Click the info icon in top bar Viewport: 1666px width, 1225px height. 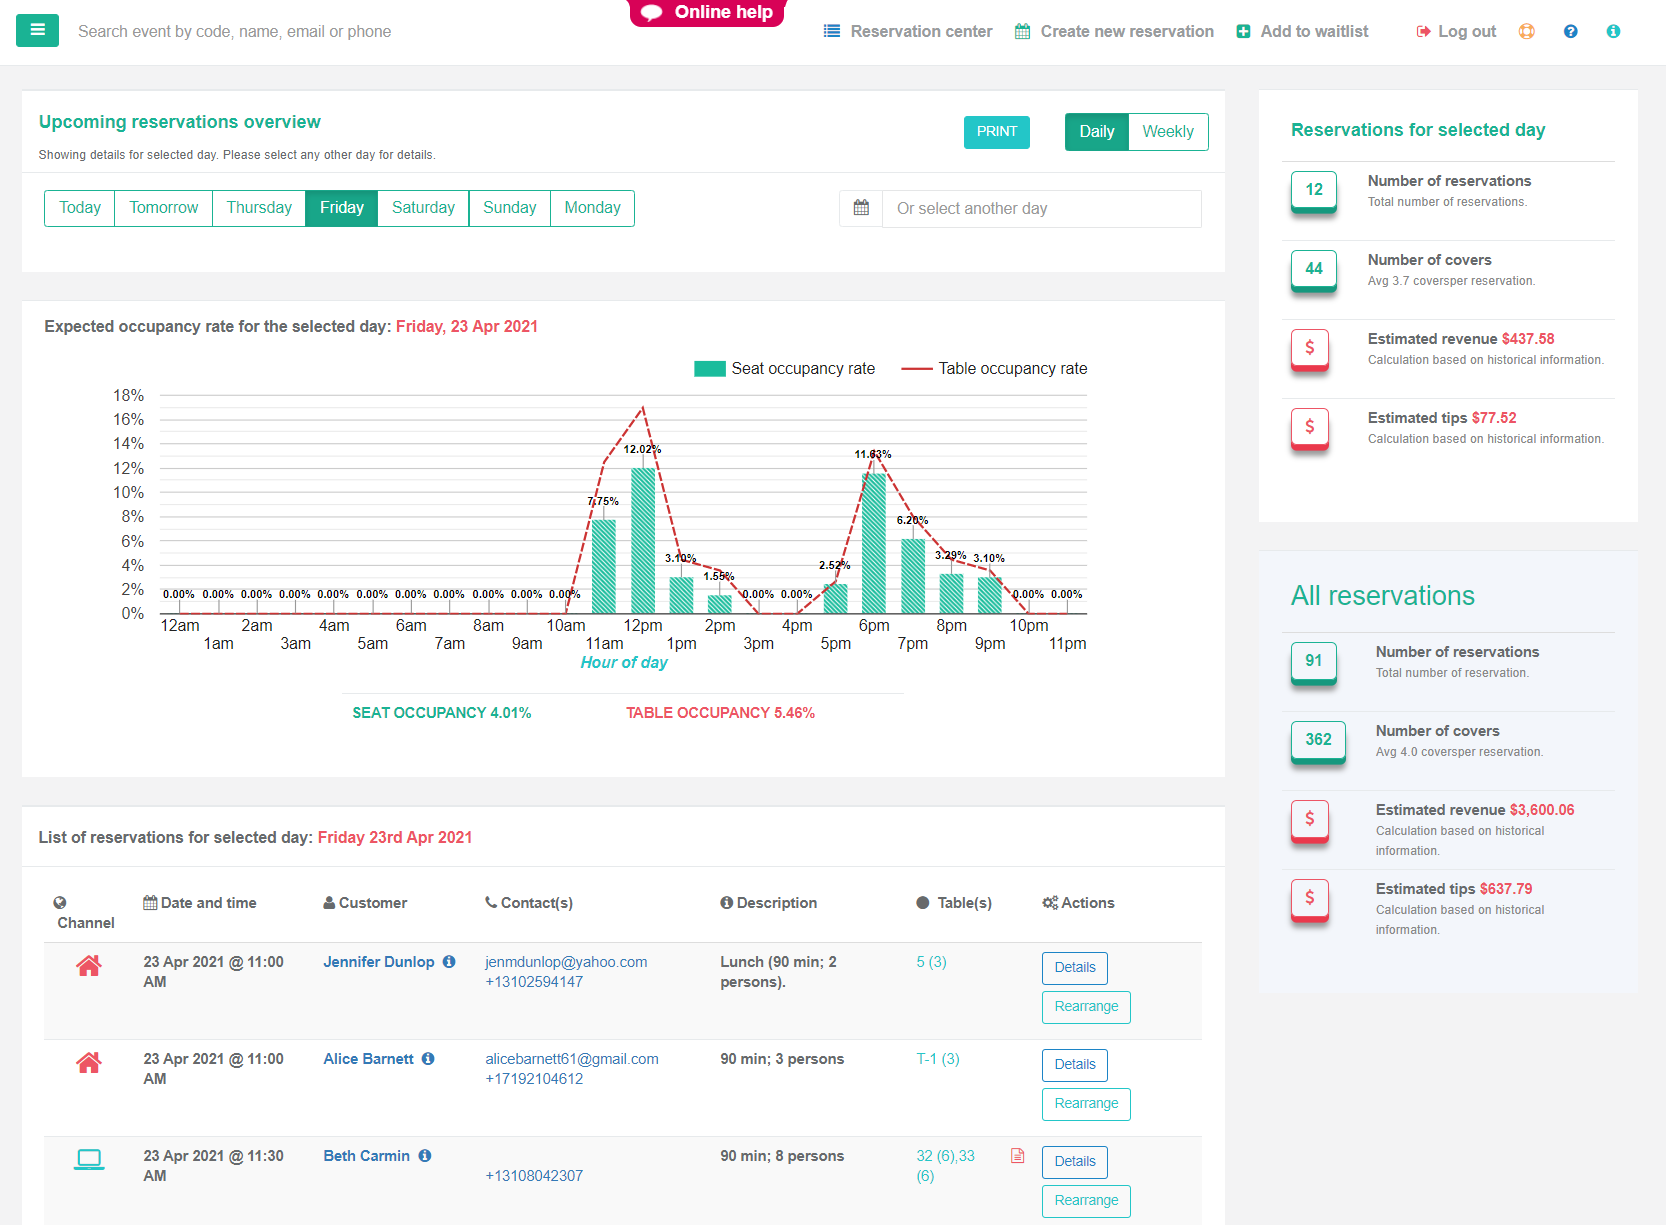pos(1613,31)
